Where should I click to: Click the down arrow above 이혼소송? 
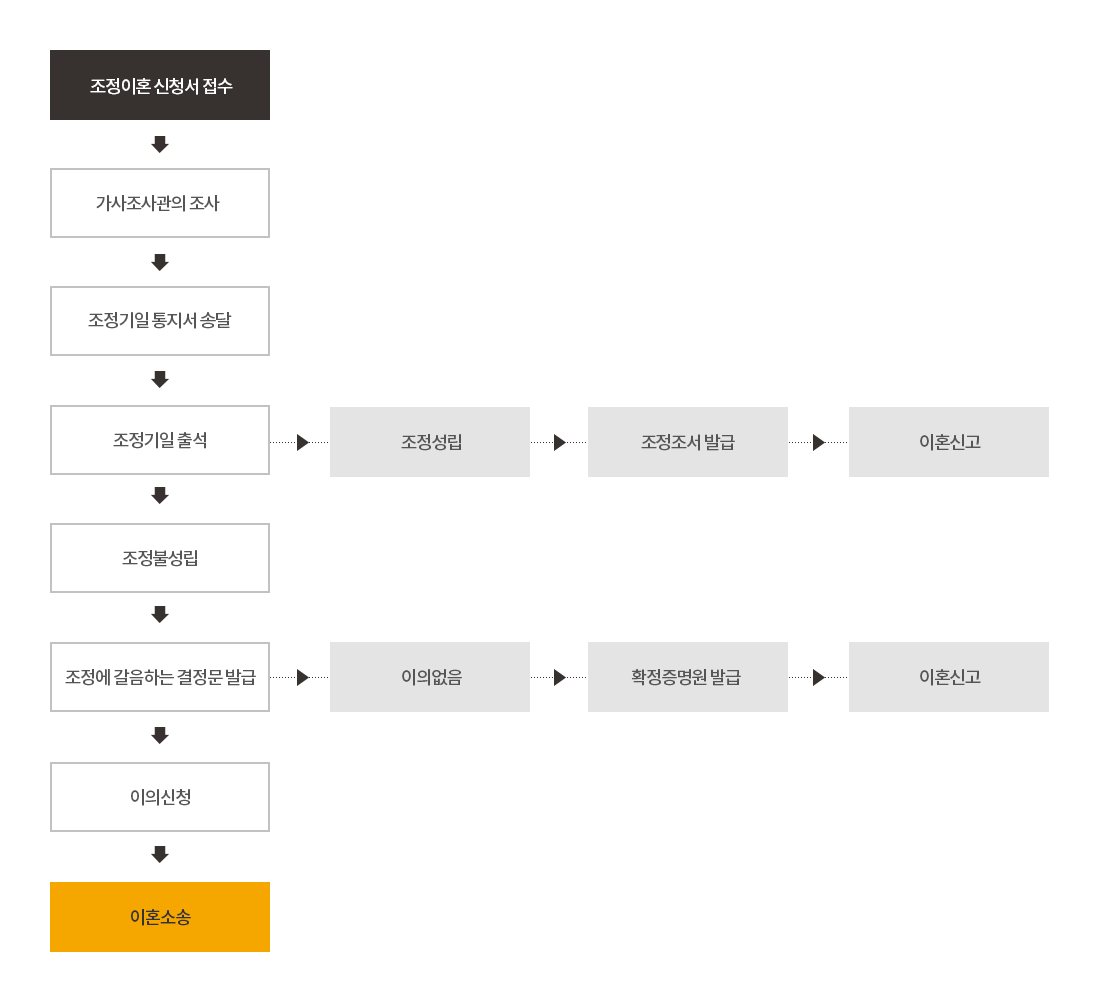160,854
